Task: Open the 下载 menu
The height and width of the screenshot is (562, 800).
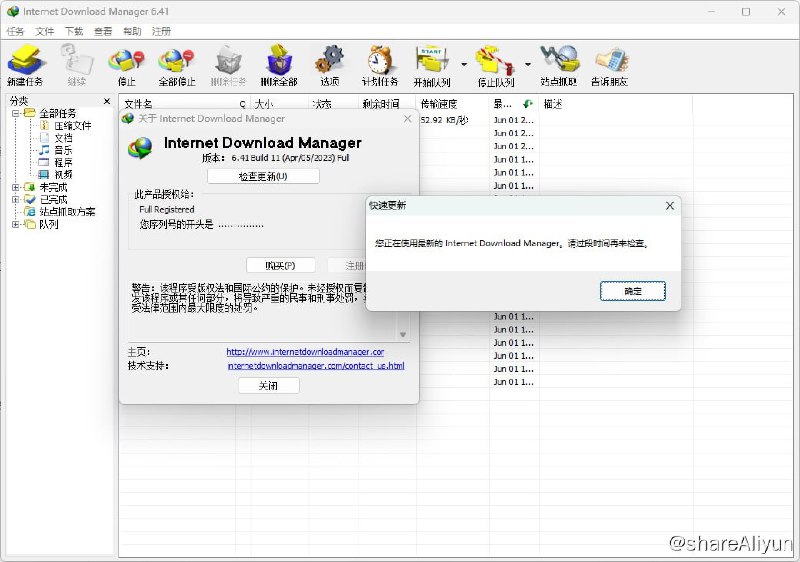Action: click(x=74, y=31)
